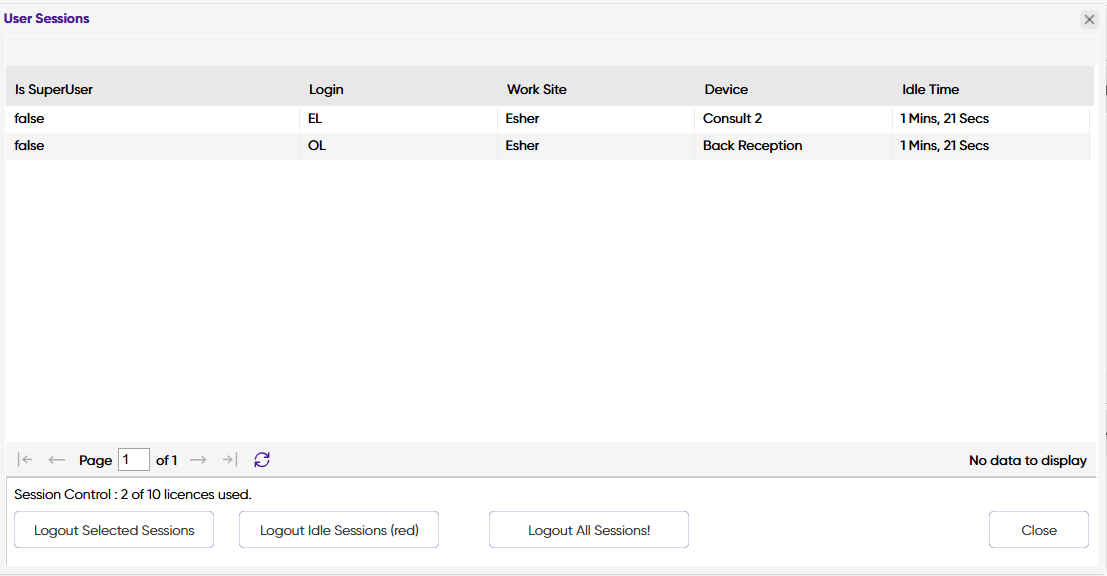Select the EL login cell
The width and height of the screenshot is (1107, 576).
[398, 119]
